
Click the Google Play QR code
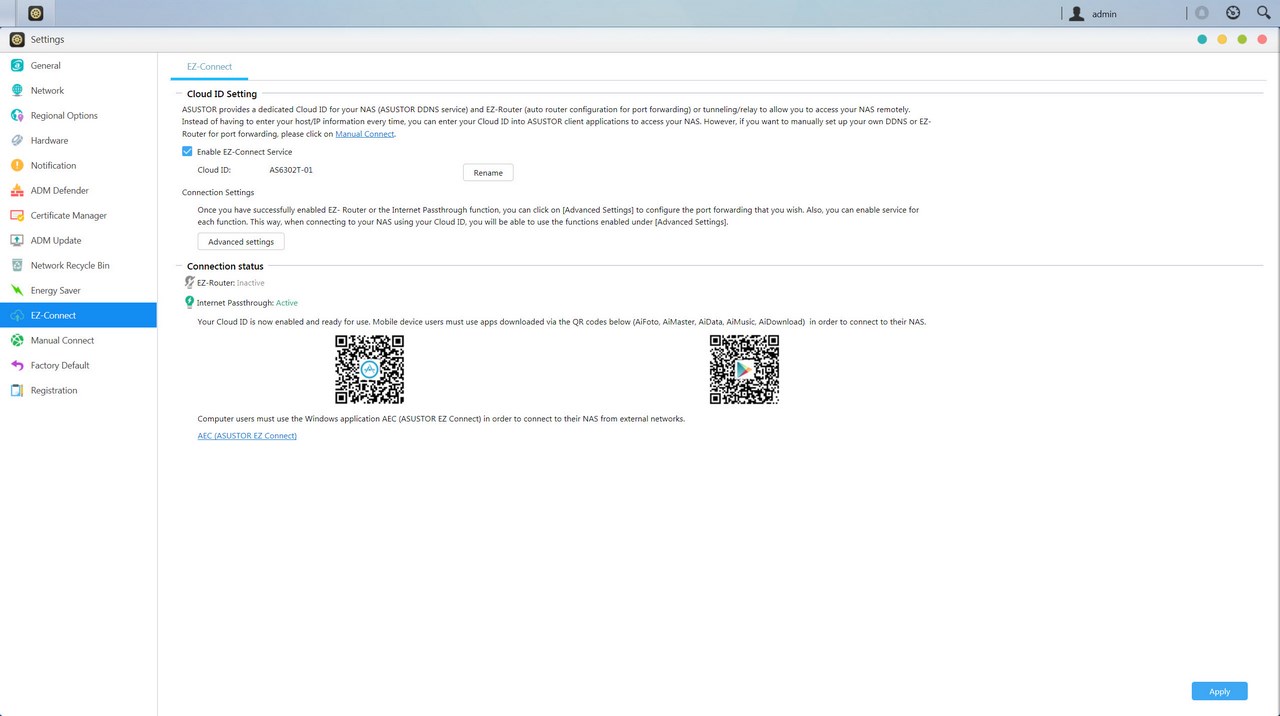pyautogui.click(x=744, y=370)
